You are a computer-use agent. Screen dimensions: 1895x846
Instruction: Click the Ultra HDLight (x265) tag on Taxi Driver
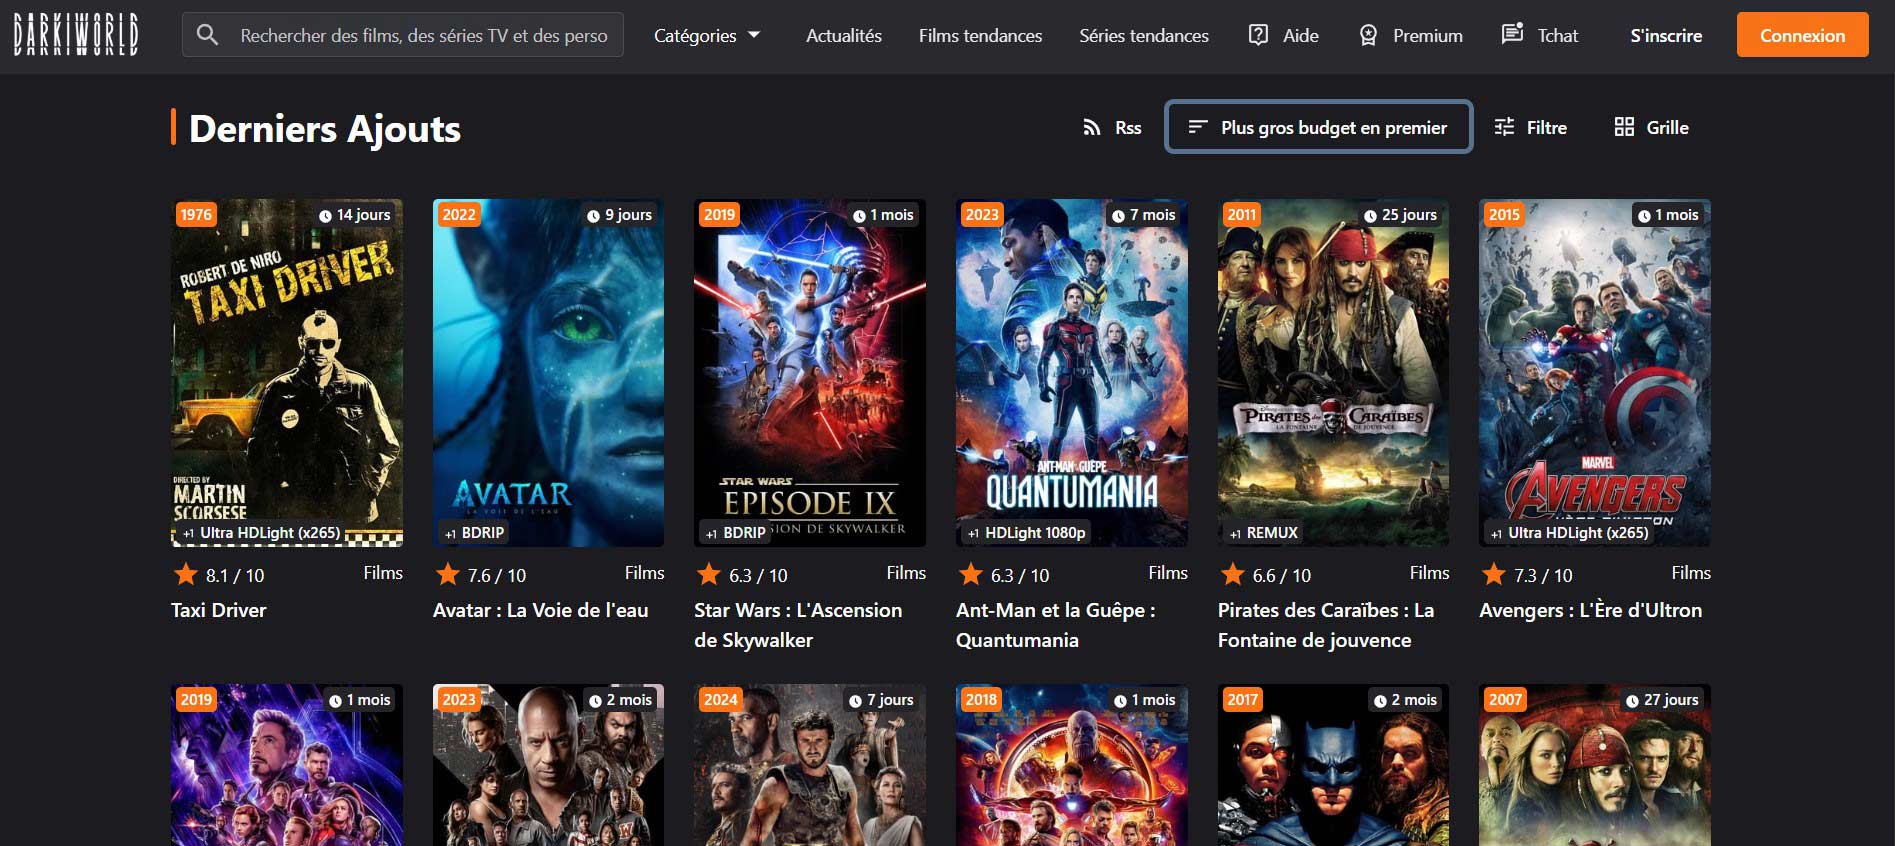point(261,533)
